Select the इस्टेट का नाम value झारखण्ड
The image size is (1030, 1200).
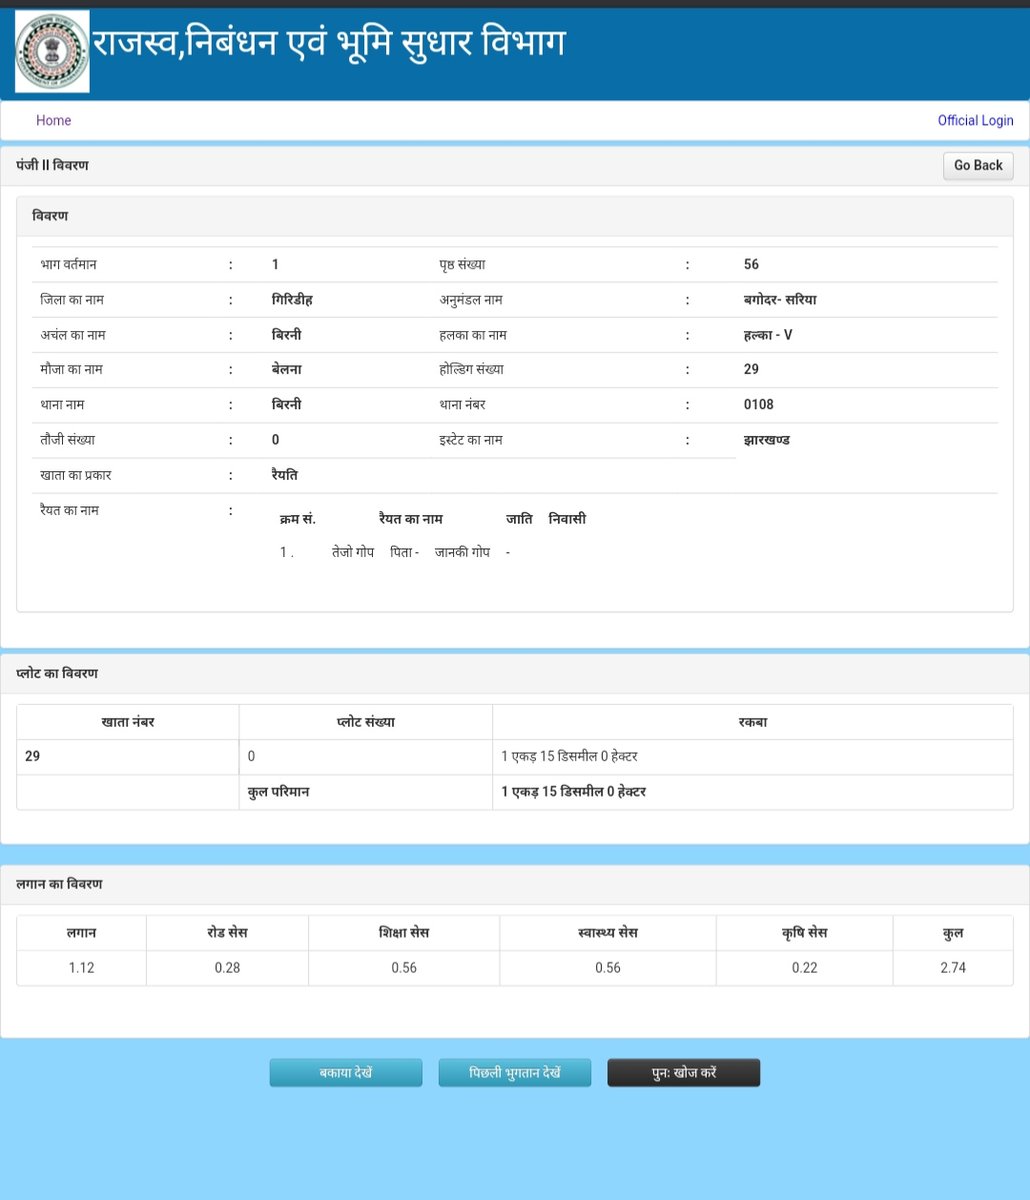point(766,440)
